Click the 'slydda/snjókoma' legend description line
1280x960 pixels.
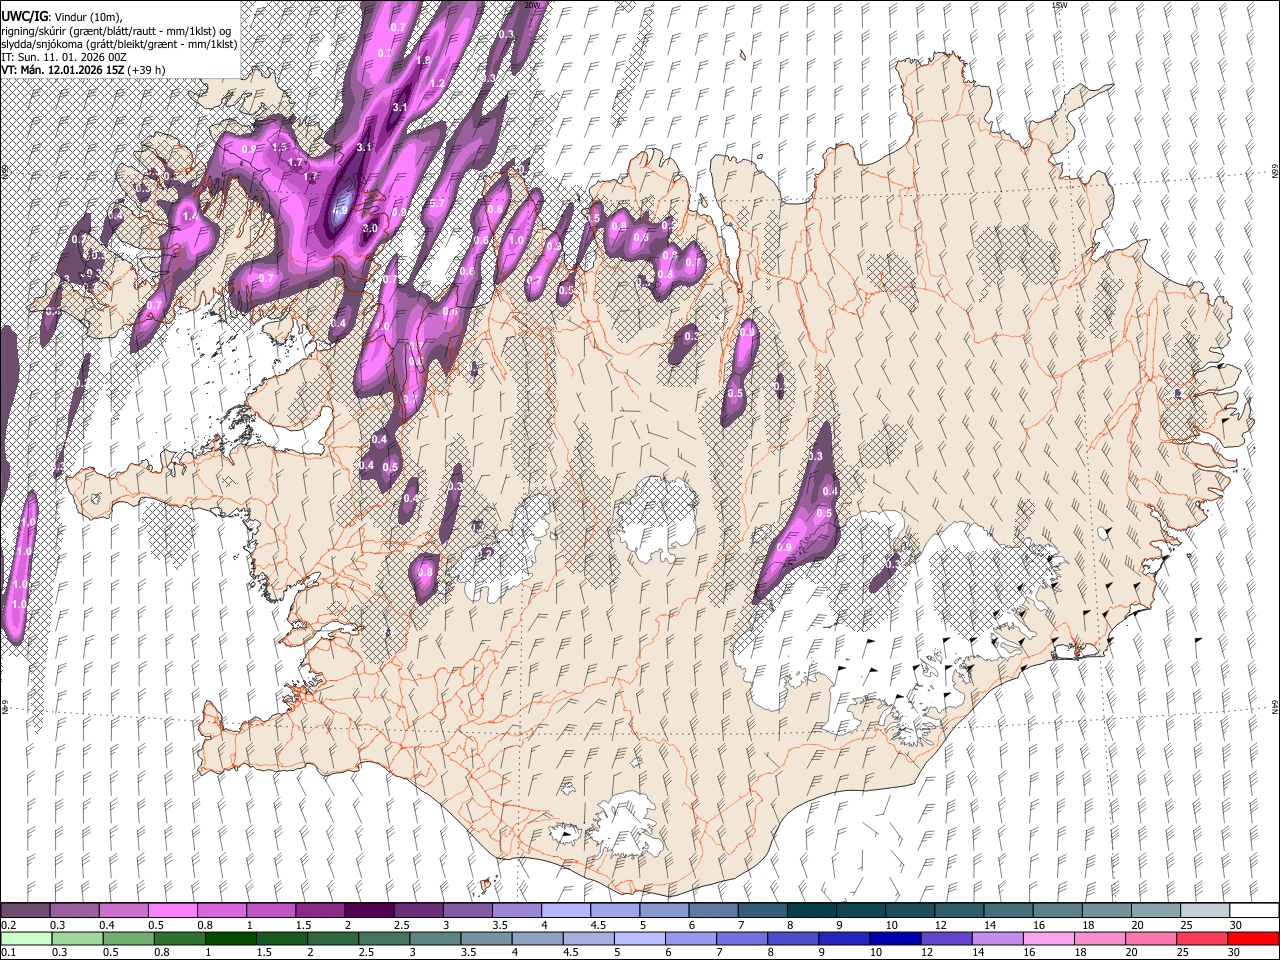click(x=119, y=44)
